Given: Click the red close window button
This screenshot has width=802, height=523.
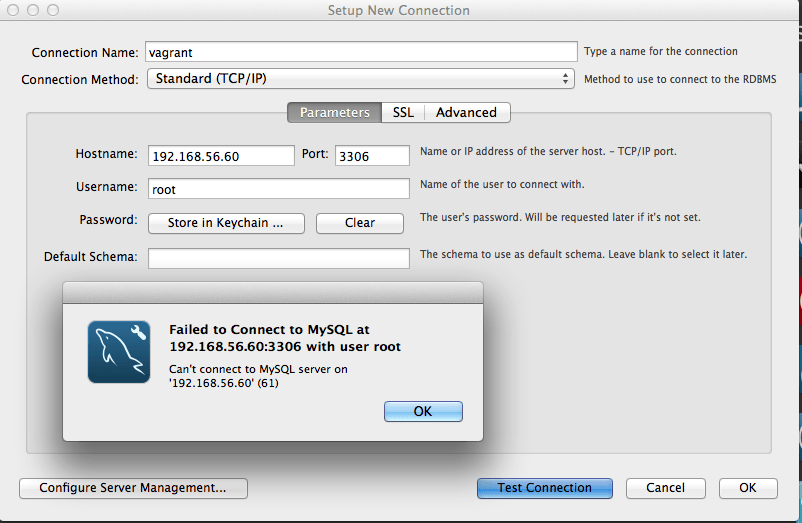Looking at the screenshot, I should coord(14,10).
